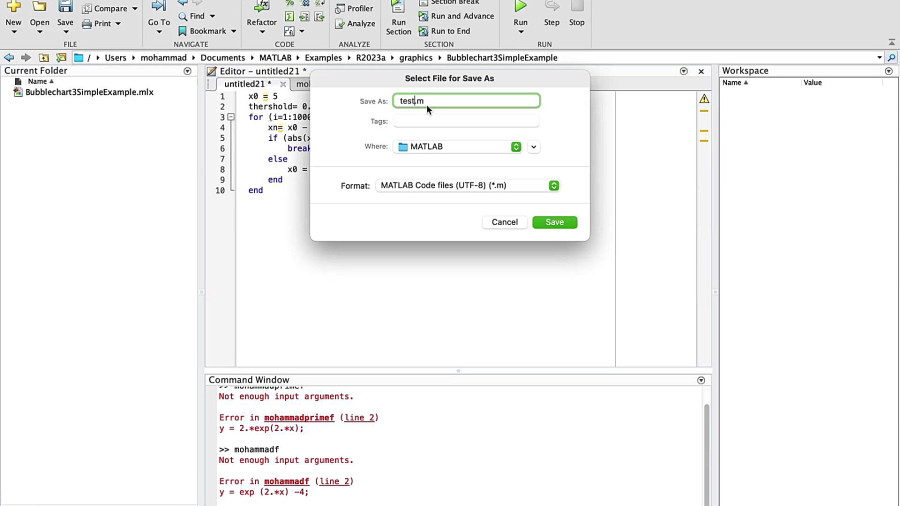
Task: Open mohammadf error link
Action: [286, 481]
